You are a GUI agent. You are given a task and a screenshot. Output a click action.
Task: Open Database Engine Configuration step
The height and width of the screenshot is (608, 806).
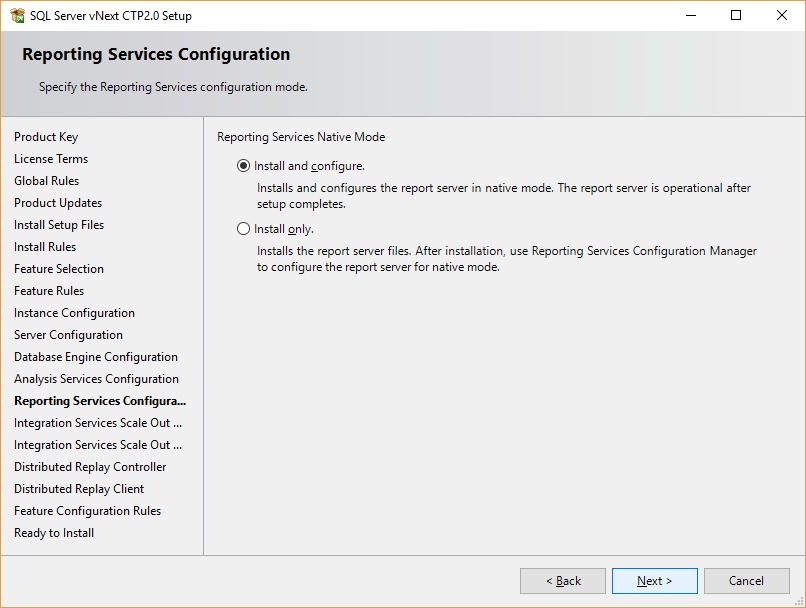click(x=96, y=357)
